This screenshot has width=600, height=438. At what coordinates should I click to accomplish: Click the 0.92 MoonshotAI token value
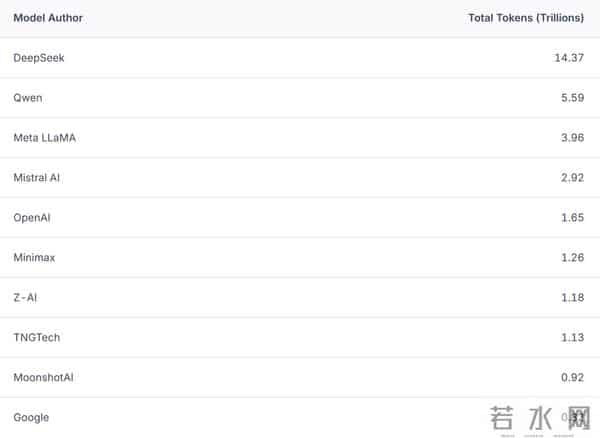[572, 377]
